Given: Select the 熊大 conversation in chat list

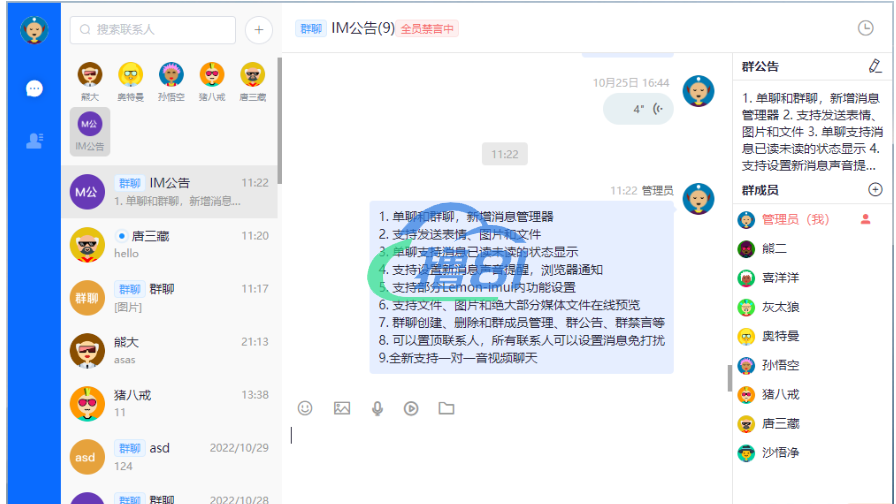Looking at the screenshot, I should (x=170, y=350).
